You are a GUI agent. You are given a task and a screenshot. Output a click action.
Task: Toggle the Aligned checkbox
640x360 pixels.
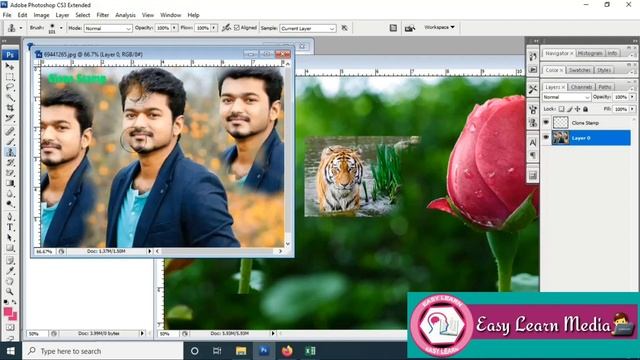tap(237, 28)
